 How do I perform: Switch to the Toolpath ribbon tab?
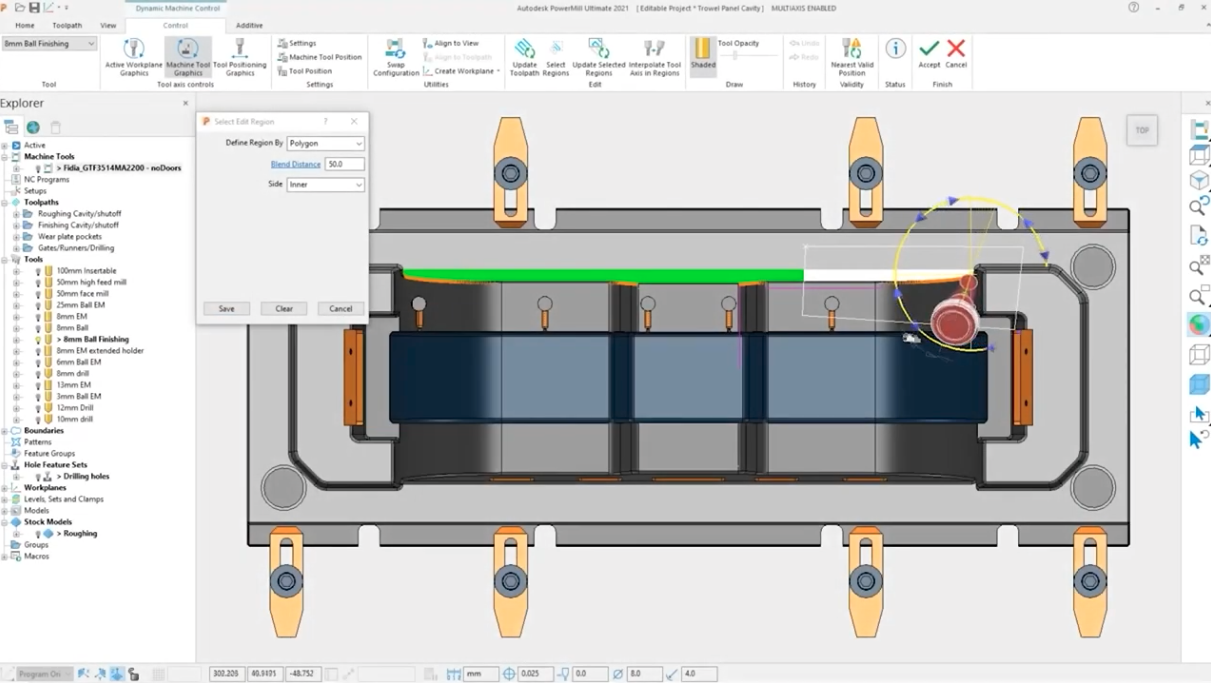pyautogui.click(x=67, y=25)
